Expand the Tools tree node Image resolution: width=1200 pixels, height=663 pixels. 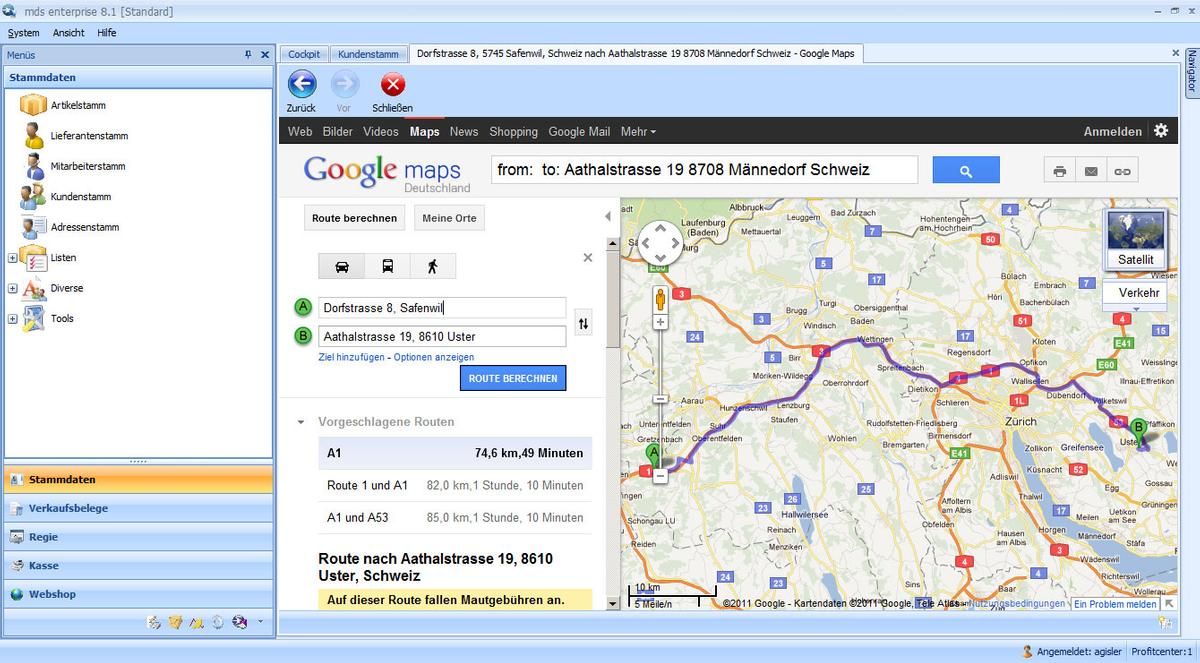tap(13, 319)
